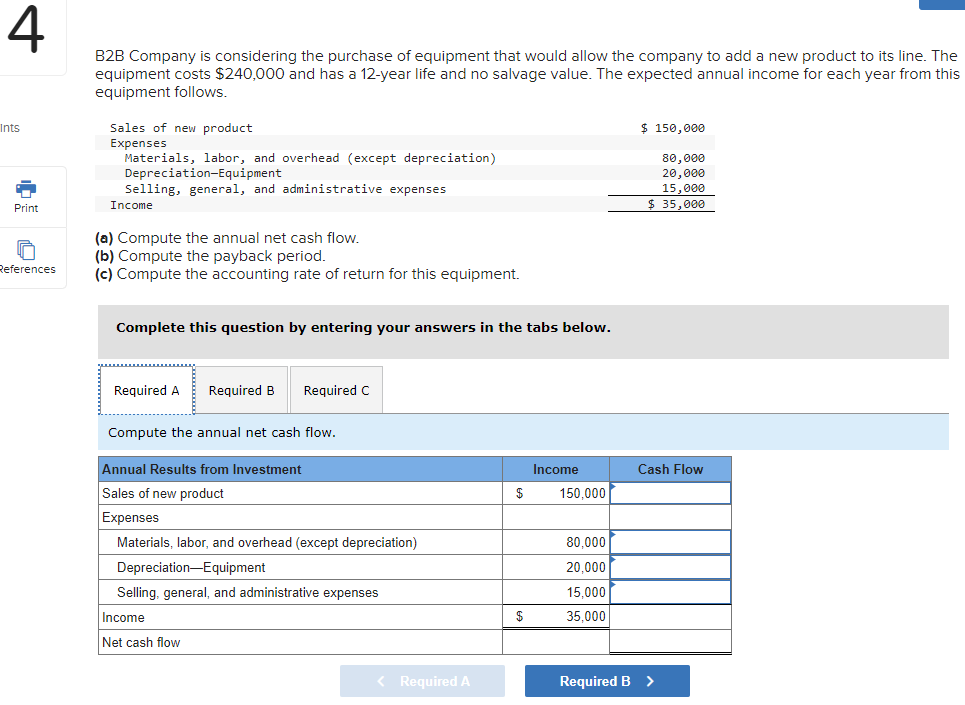Click the Income column header
965x705 pixels.
[x=556, y=469]
